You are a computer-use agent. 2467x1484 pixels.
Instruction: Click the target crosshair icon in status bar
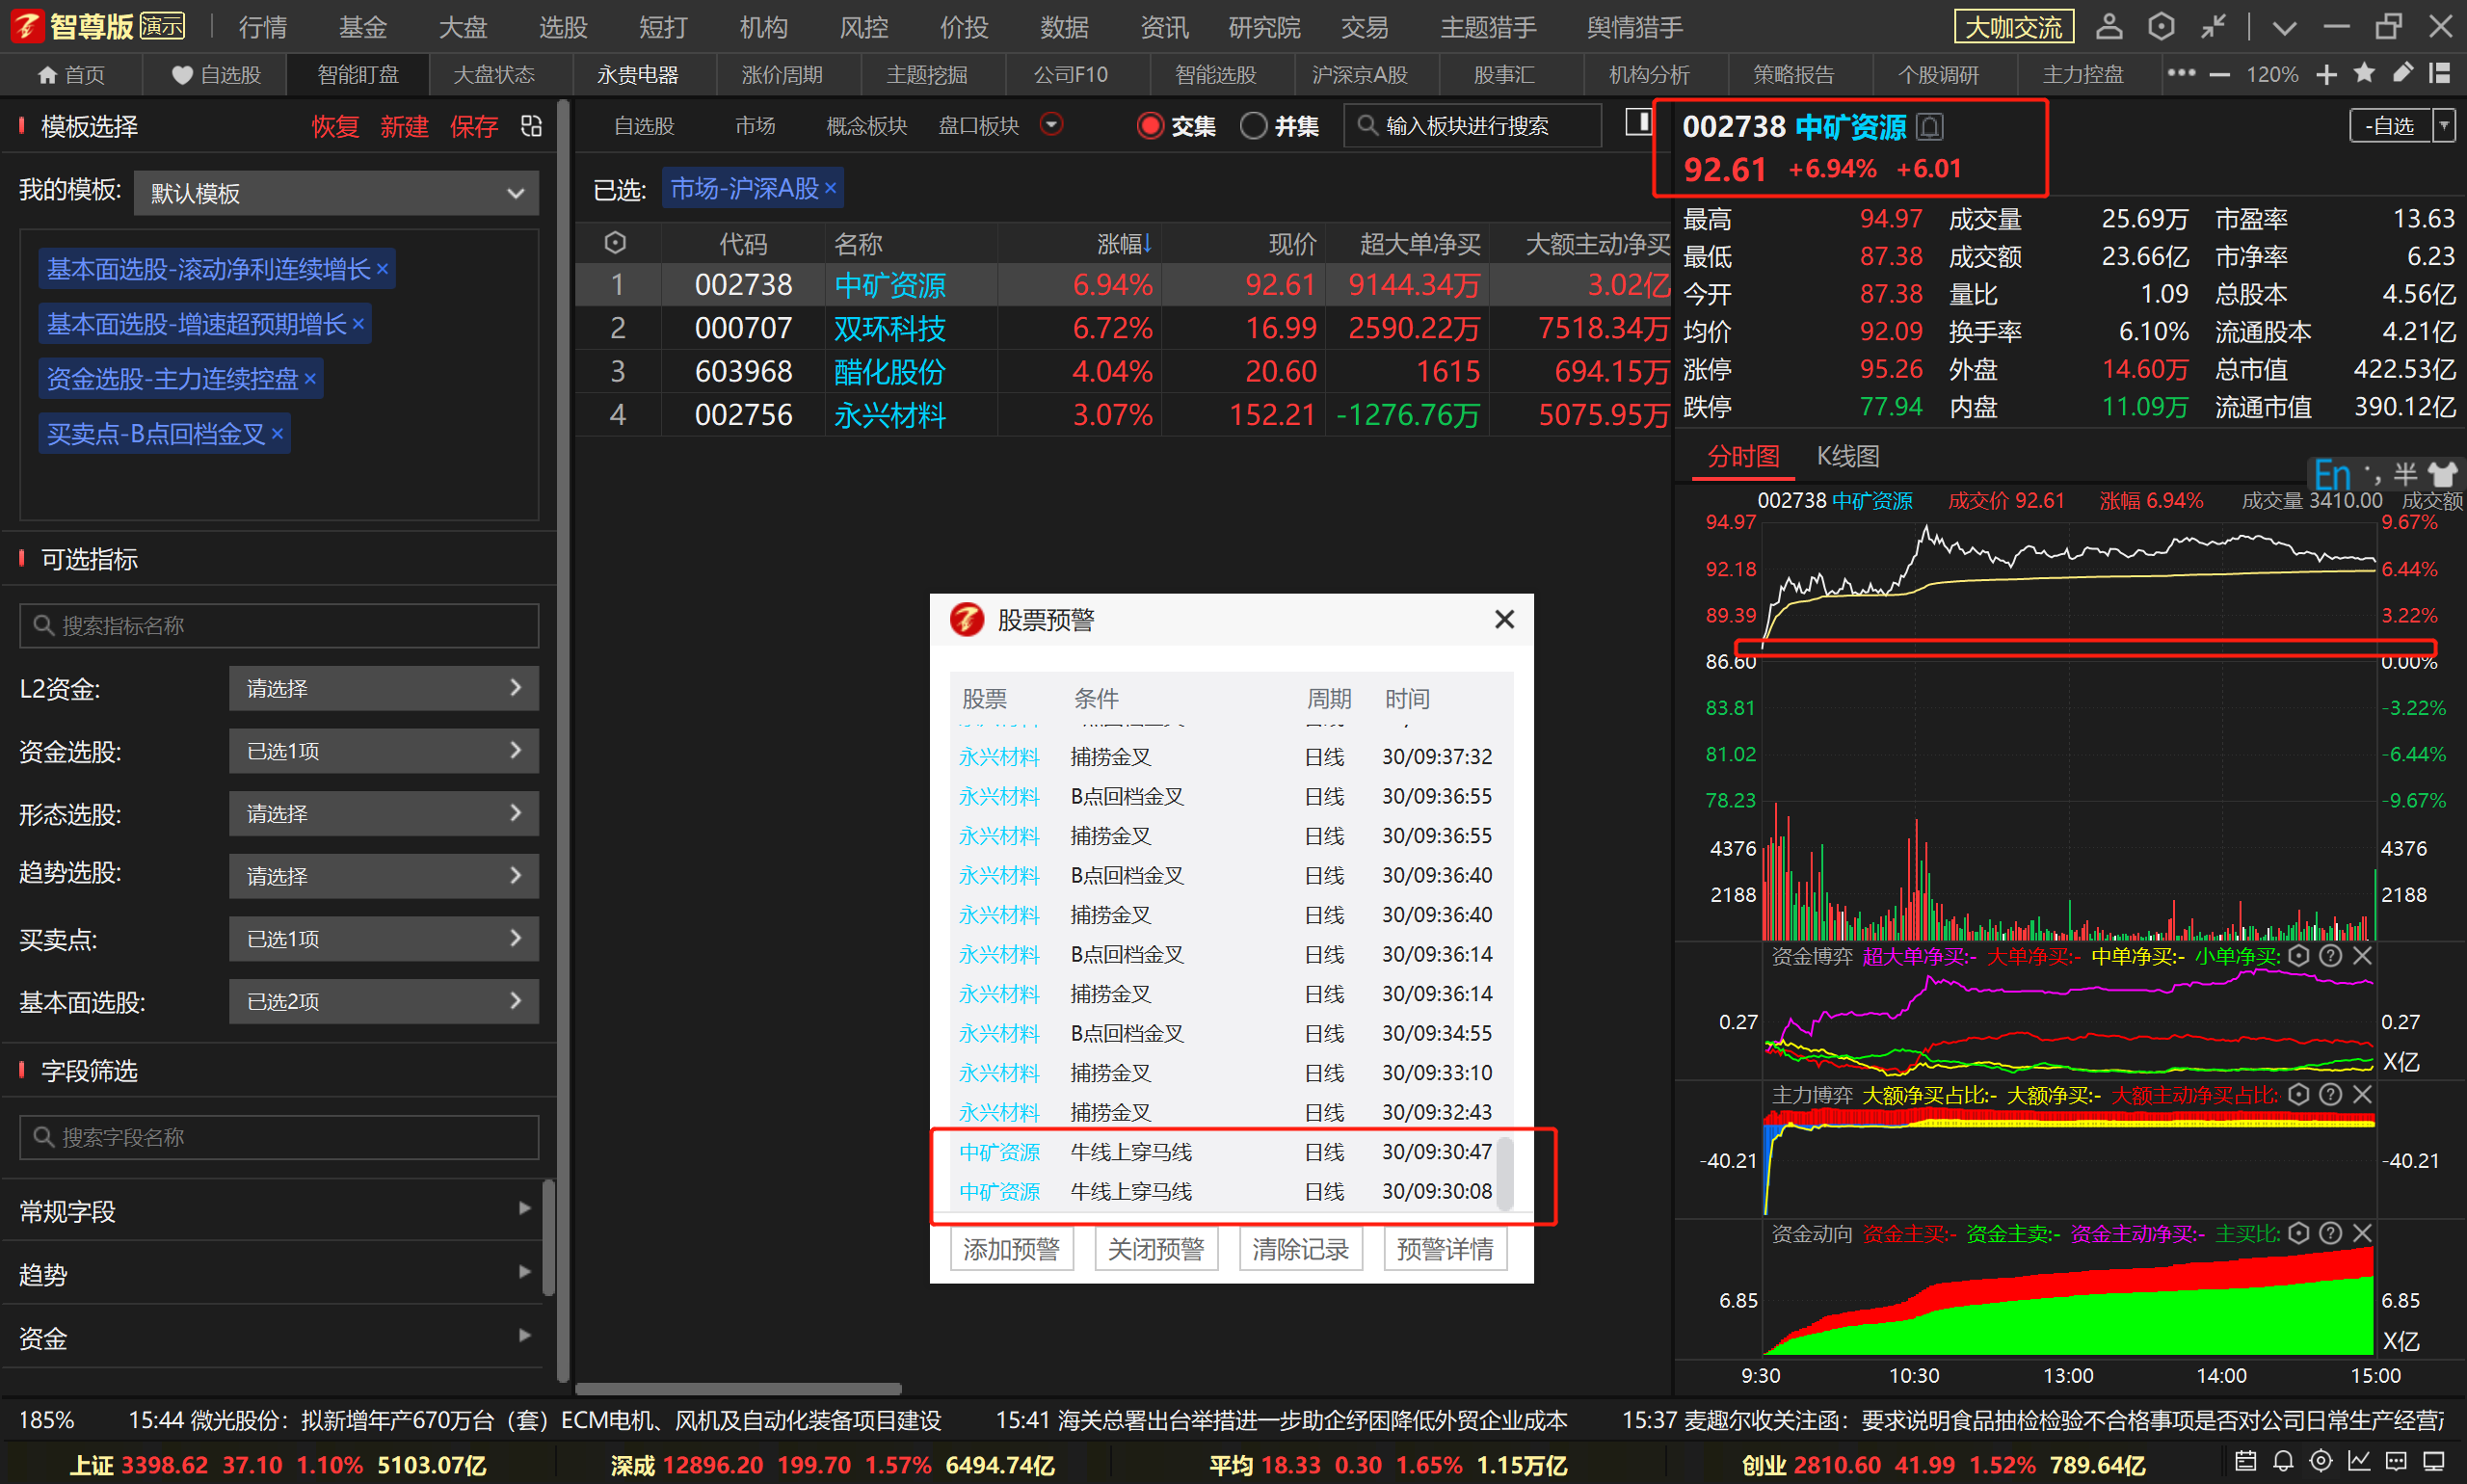pyautogui.click(x=2321, y=1462)
